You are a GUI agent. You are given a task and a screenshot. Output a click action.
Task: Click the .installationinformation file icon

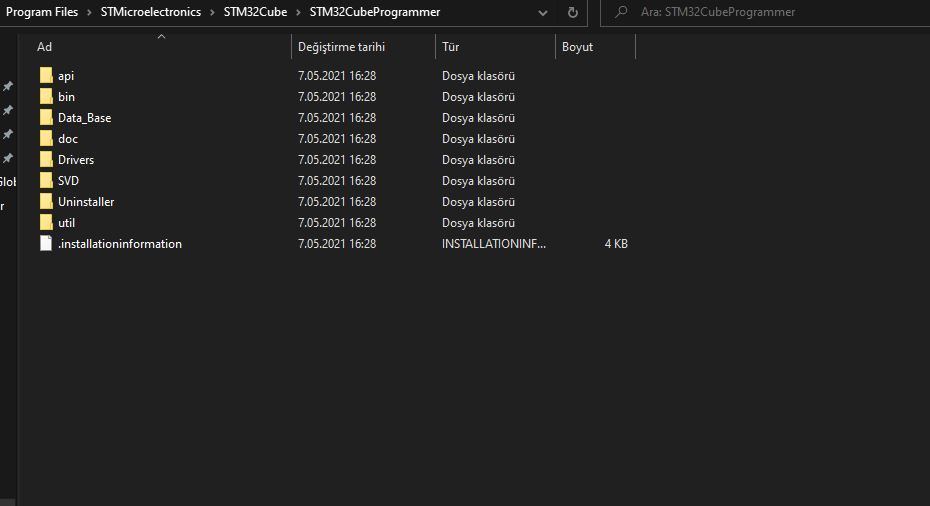click(x=46, y=244)
